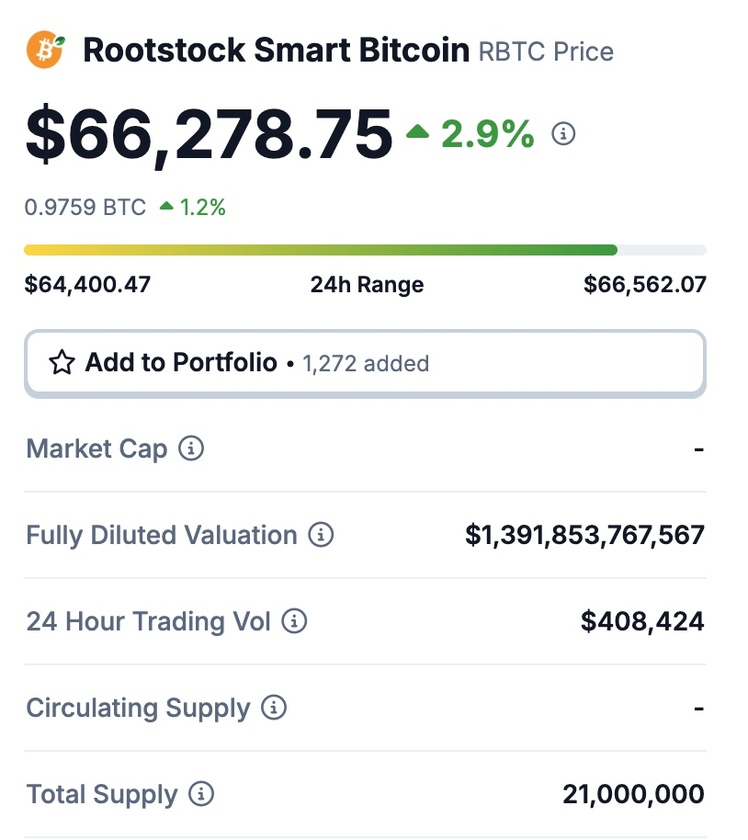Image resolution: width=748 pixels, height=840 pixels.
Task: Click the 0.9759 BTC price text
Action: coord(85,207)
